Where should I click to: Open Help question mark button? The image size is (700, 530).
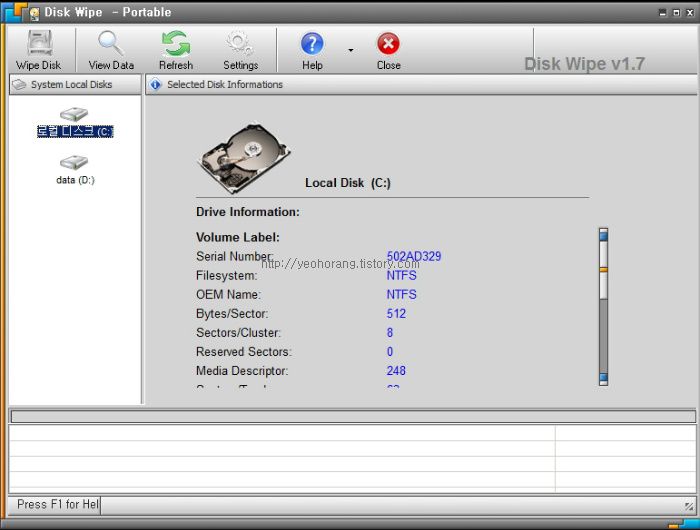point(312,50)
